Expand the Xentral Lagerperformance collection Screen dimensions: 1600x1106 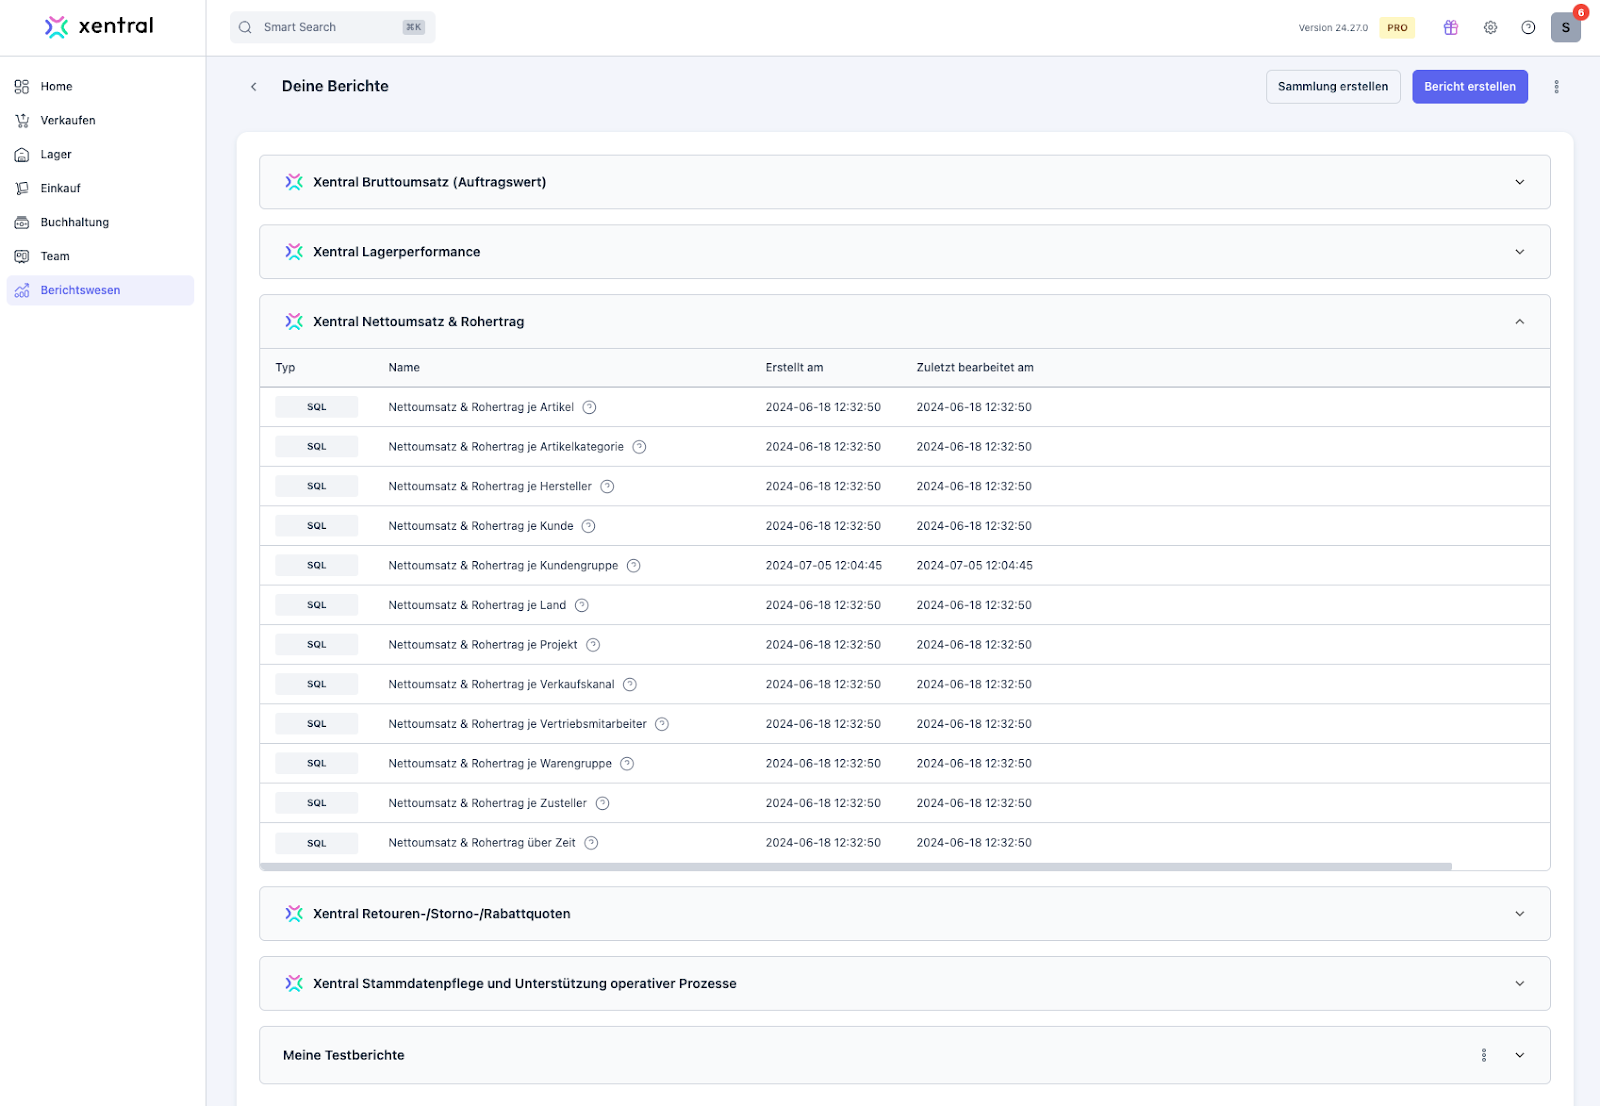coord(1519,252)
